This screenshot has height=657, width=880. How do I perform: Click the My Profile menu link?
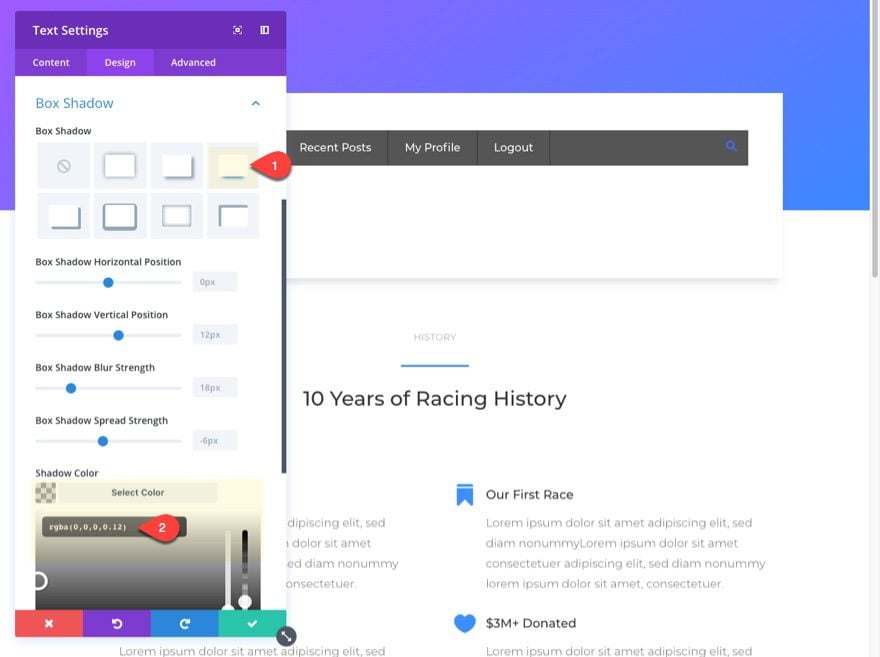pos(432,148)
